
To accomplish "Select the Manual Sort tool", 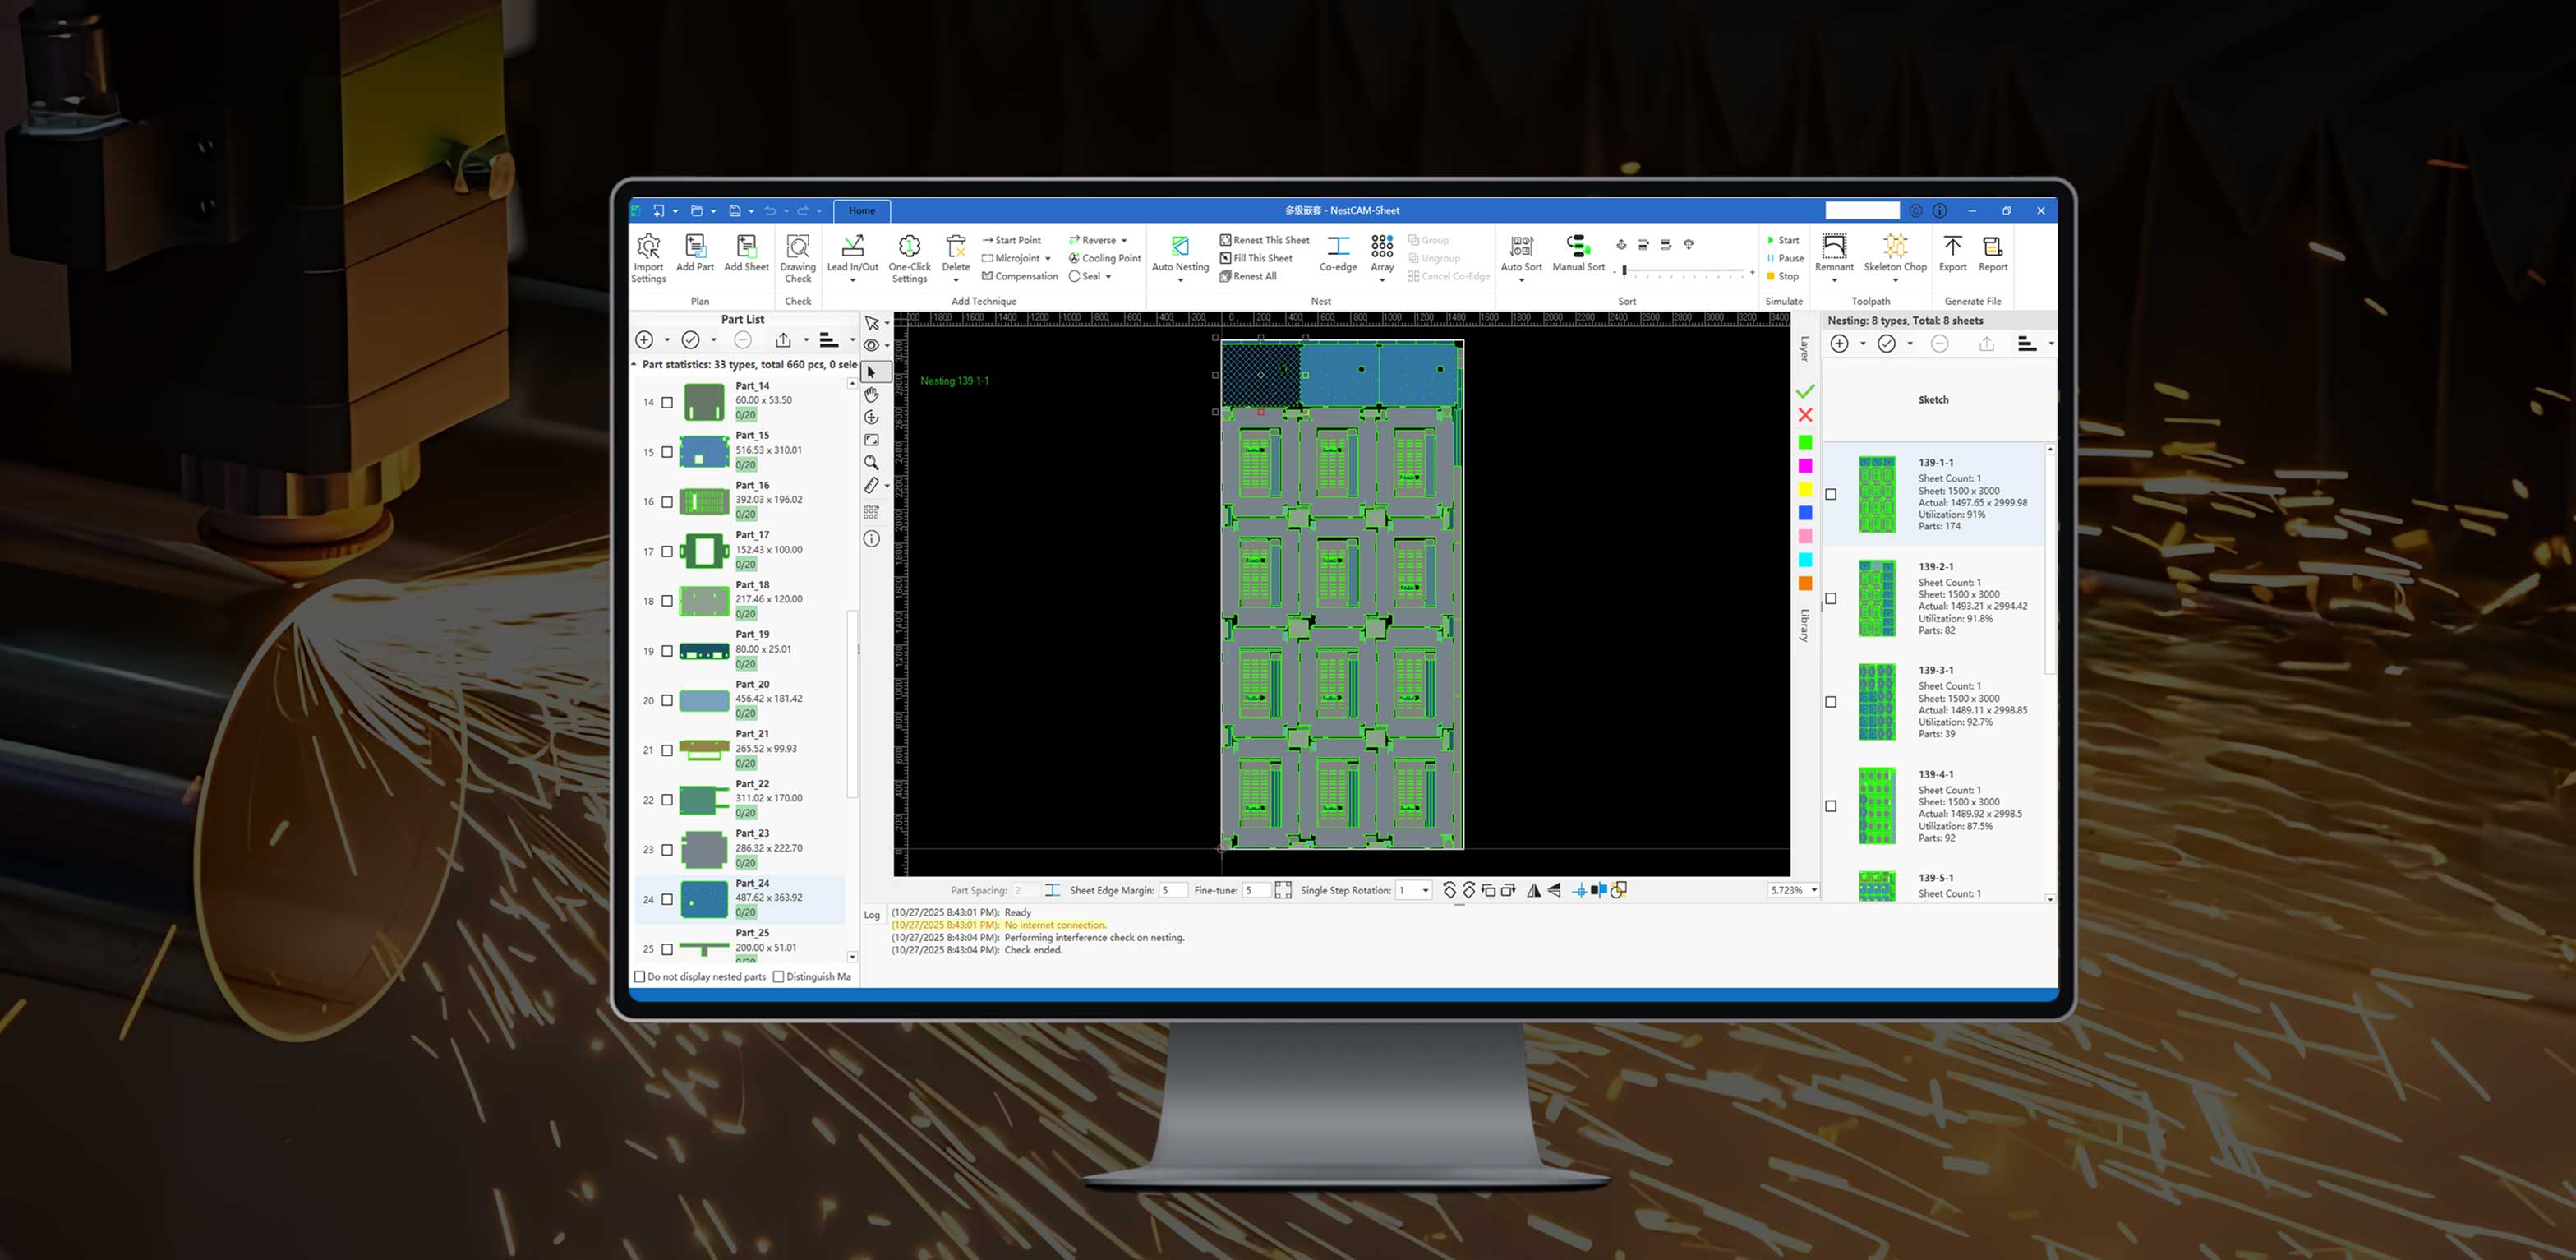I will [x=1577, y=252].
